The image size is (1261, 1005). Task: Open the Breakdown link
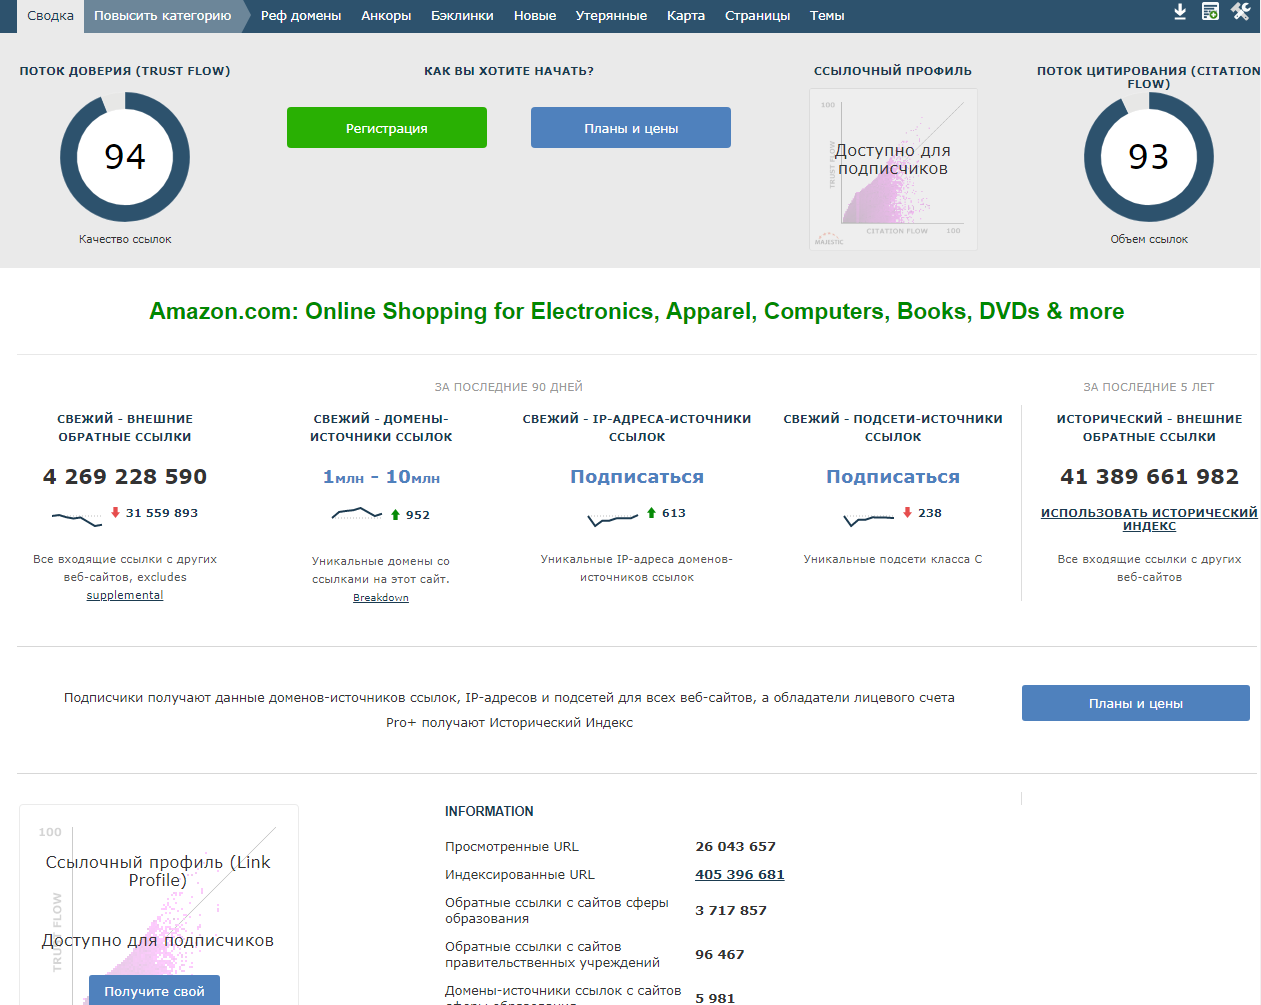click(381, 598)
